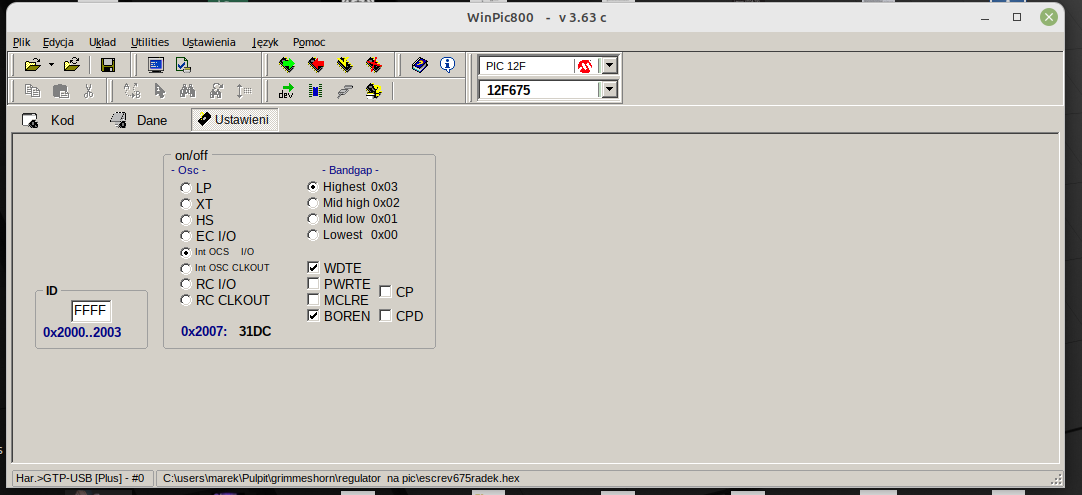1082x495 pixels.
Task: Open a hex file with folder icon
Action: tap(32, 66)
